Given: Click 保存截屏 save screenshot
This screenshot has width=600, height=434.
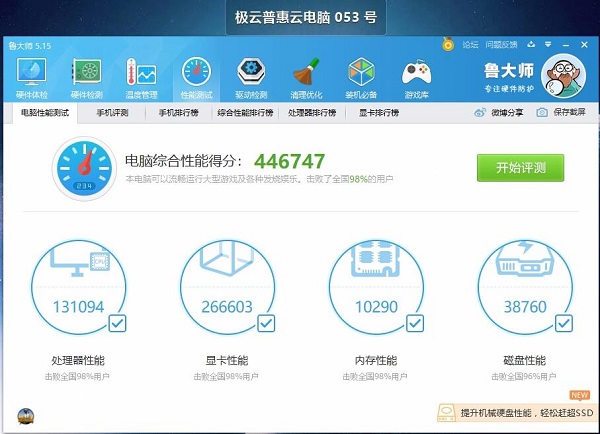Looking at the screenshot, I should 561,112.
